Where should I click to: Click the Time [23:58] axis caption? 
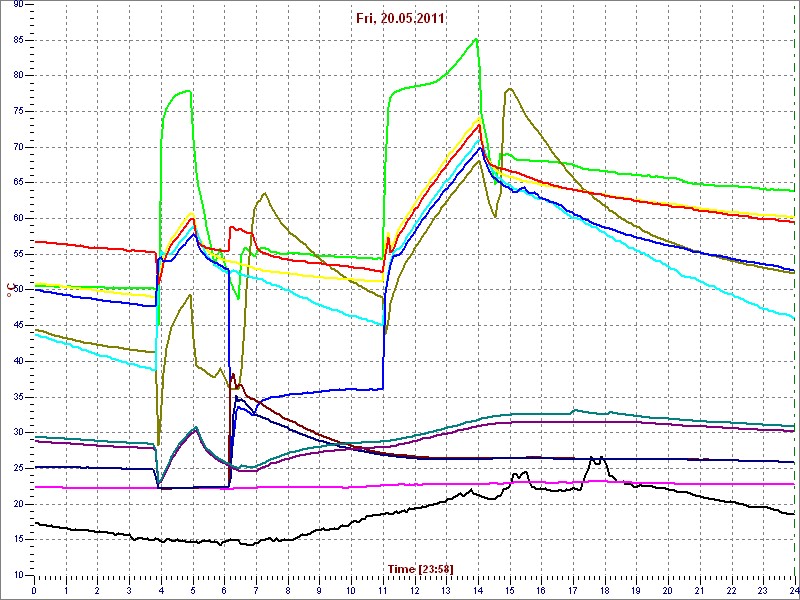click(420, 568)
